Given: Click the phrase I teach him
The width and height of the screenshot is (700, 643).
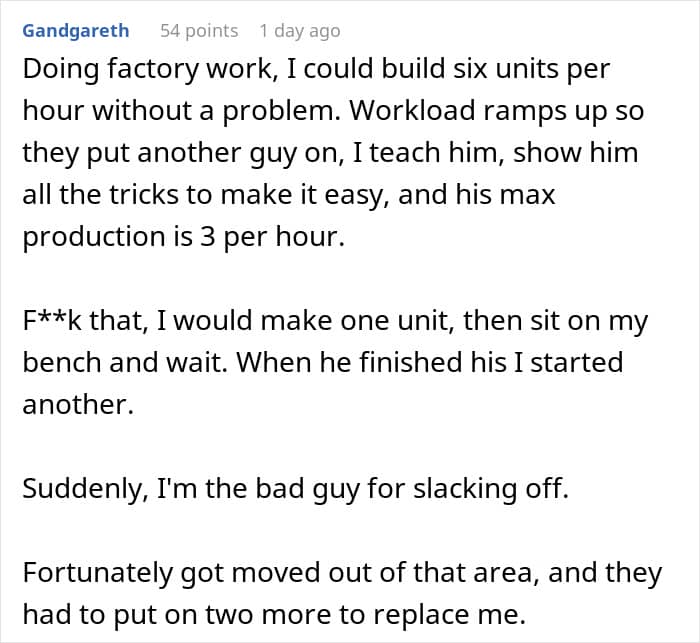Looking at the screenshot, I should [x=428, y=153].
